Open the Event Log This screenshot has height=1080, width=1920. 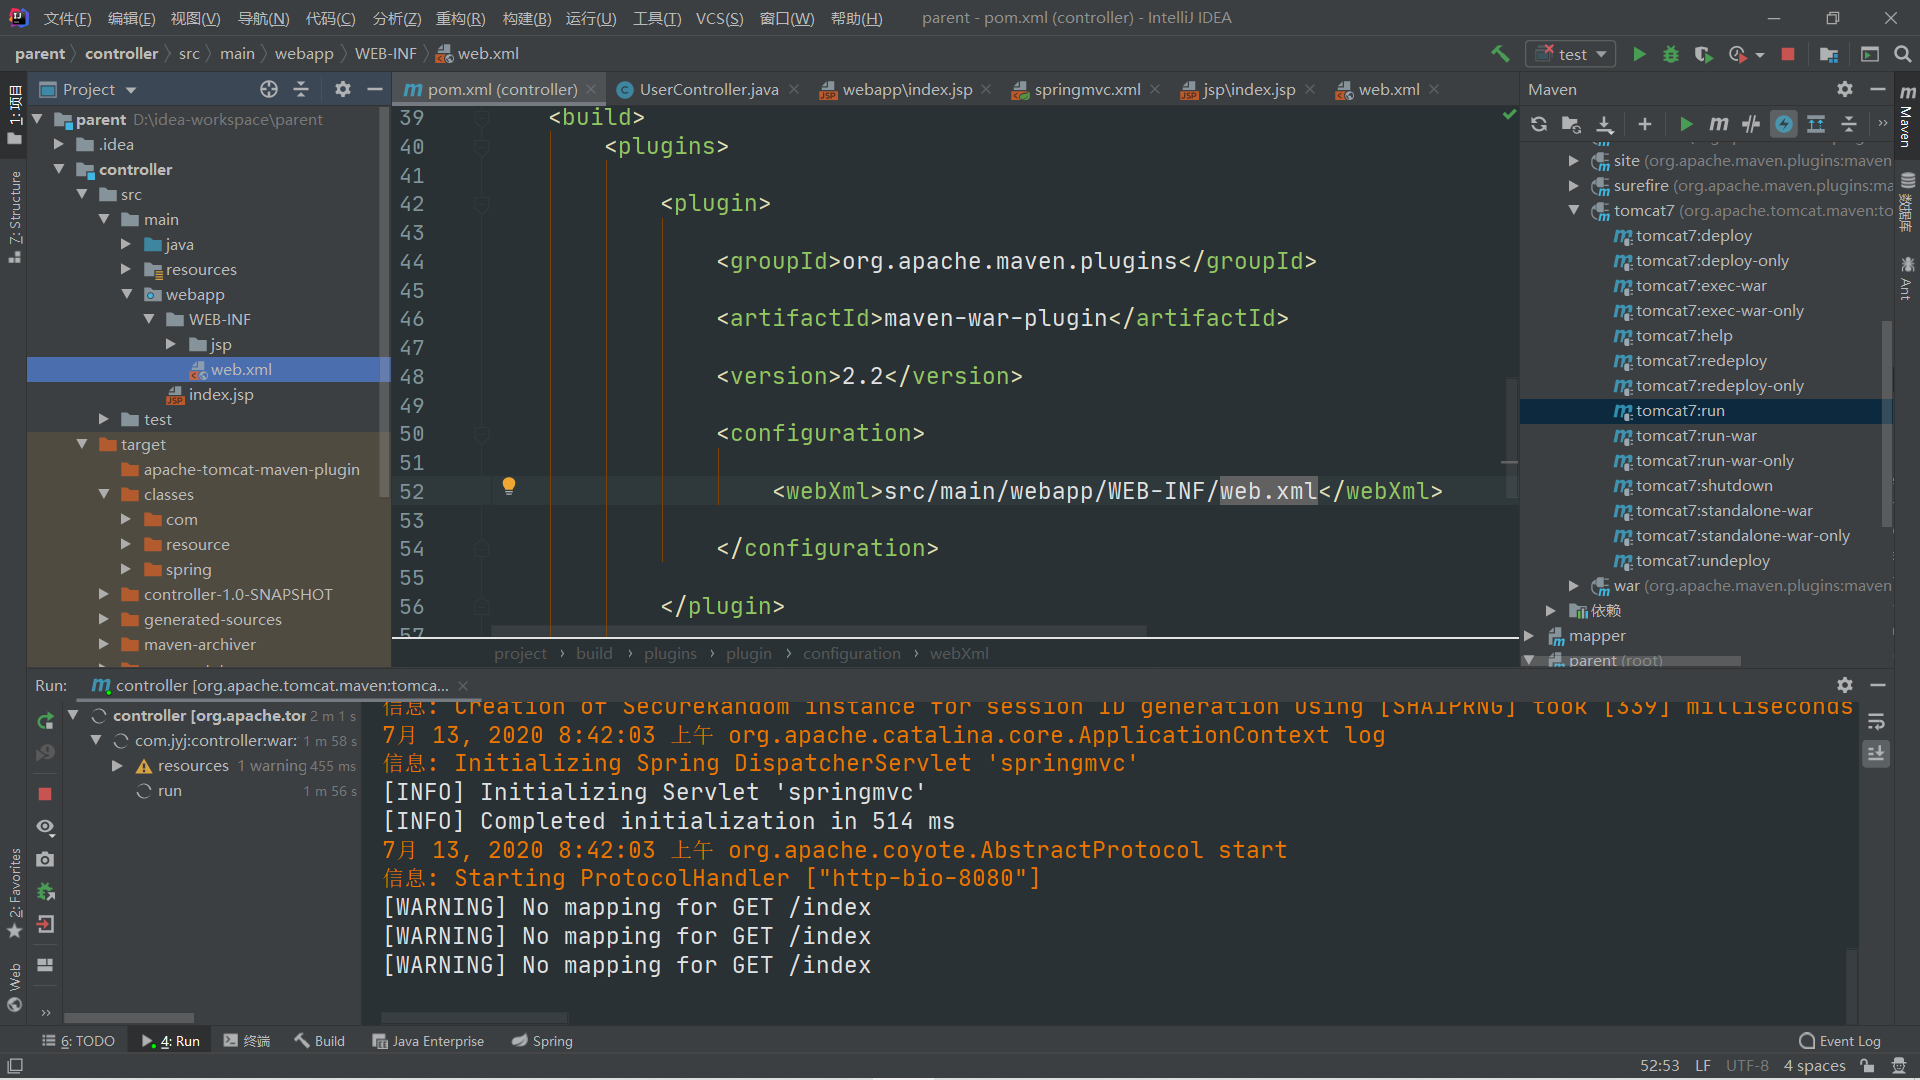pos(1840,1041)
